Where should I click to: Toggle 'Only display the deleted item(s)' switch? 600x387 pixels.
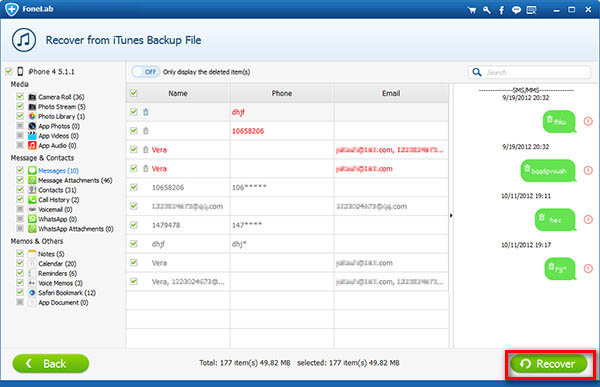(146, 72)
